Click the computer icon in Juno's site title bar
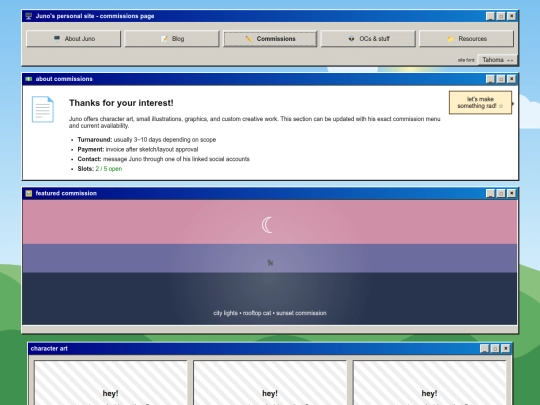 coord(29,16)
